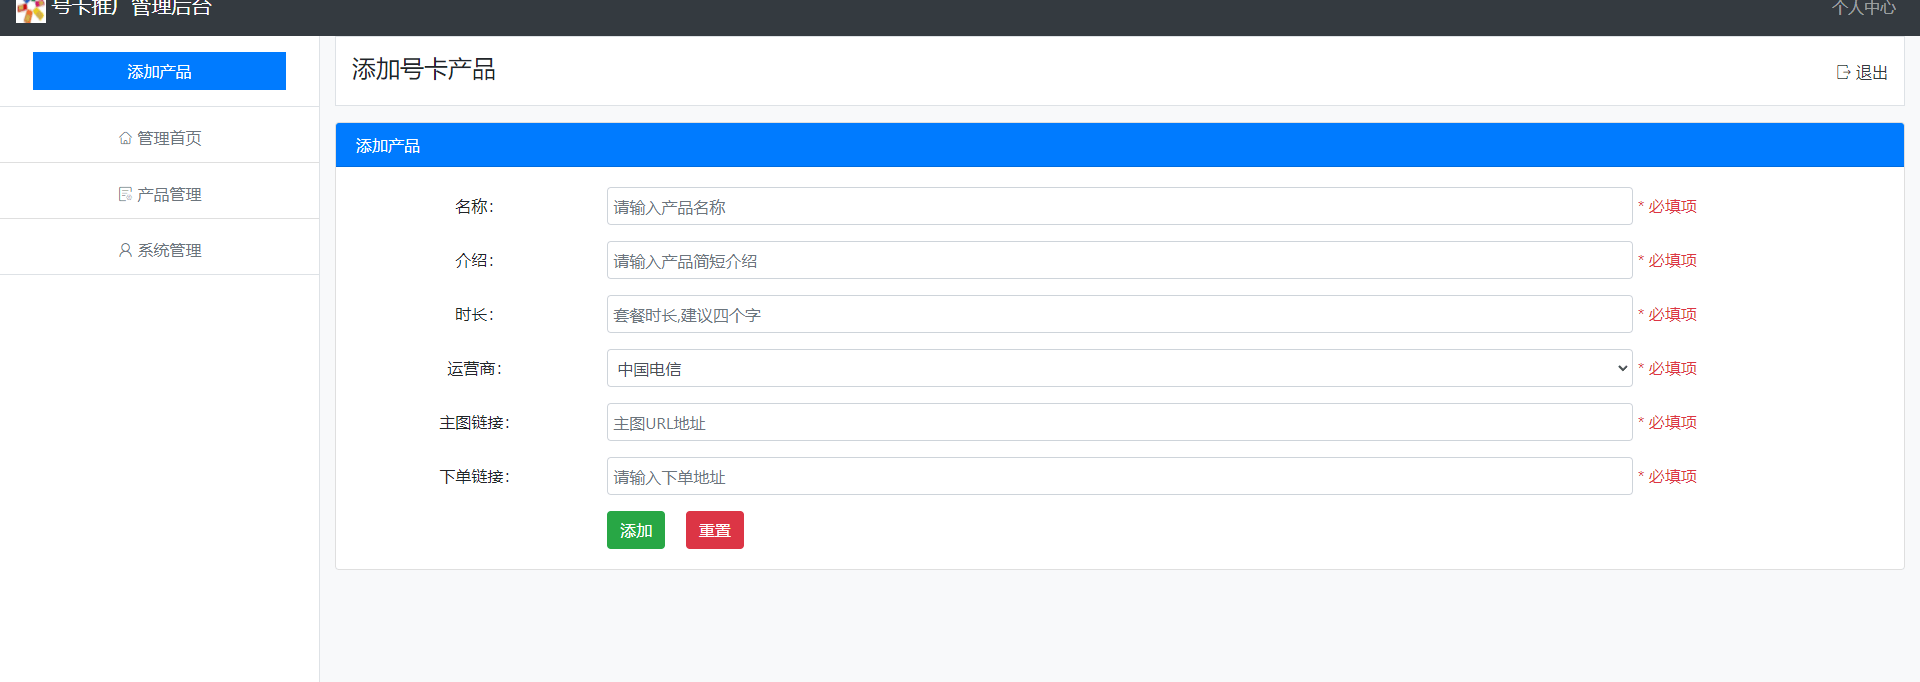Click the red 重置 button
1920x682 pixels.
[715, 530]
